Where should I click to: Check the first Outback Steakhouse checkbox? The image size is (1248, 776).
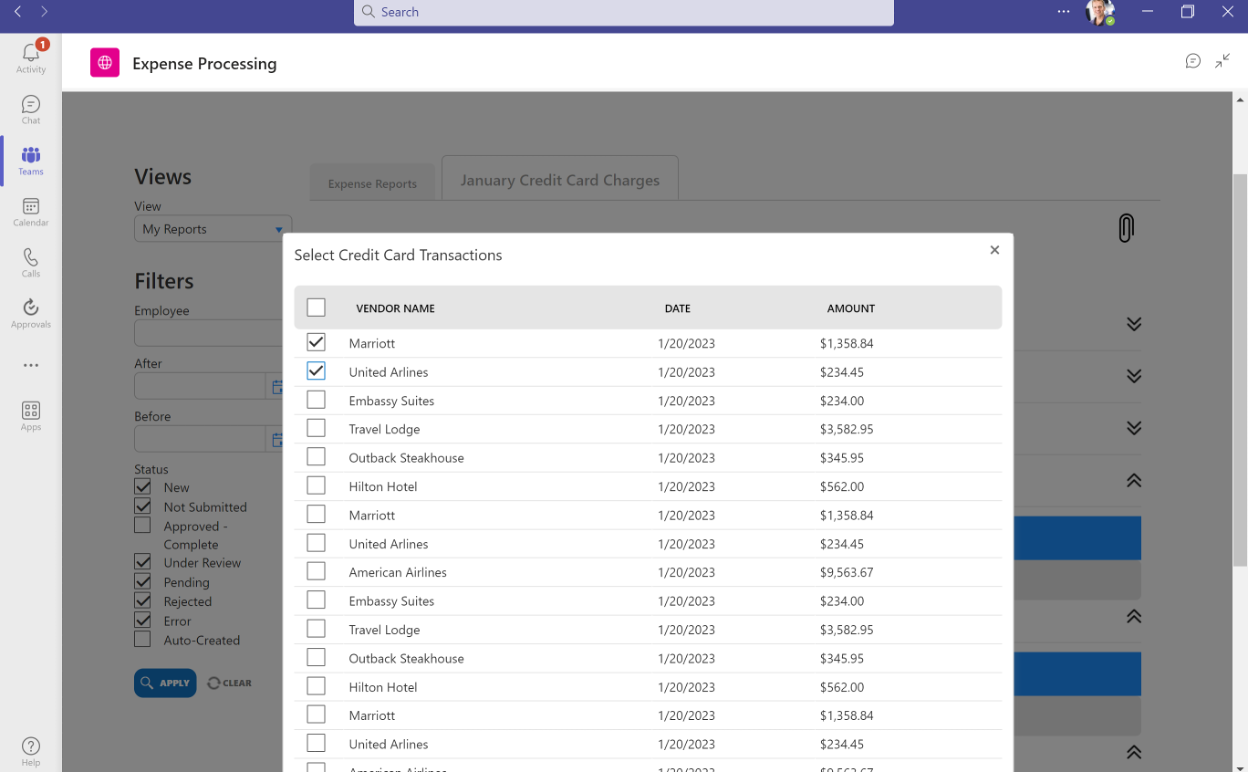pyautogui.click(x=316, y=457)
